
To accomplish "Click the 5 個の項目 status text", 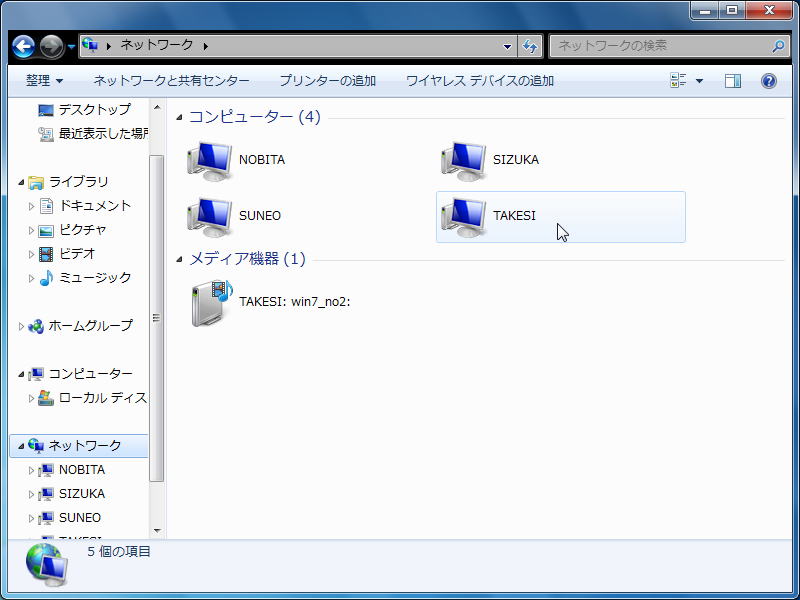I will [x=119, y=552].
